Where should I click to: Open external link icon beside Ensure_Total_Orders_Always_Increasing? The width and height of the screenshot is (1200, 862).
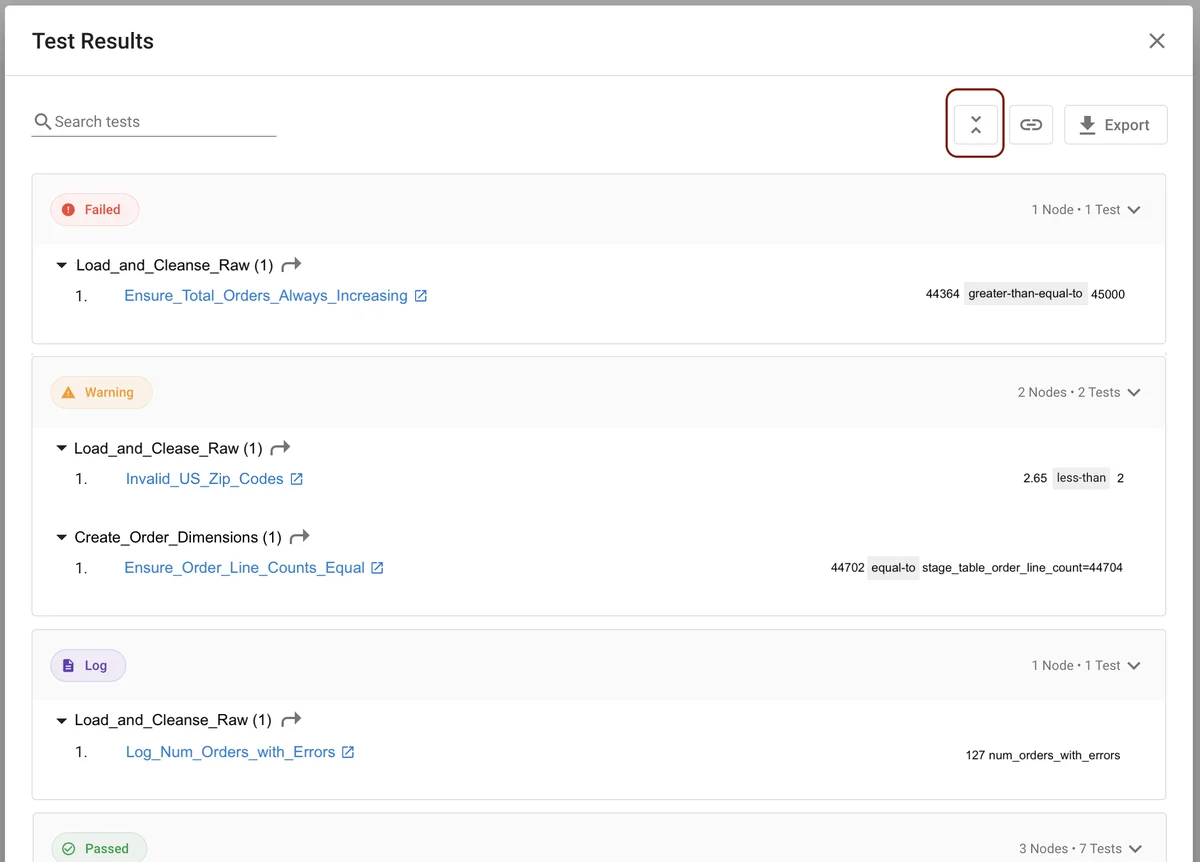421,296
